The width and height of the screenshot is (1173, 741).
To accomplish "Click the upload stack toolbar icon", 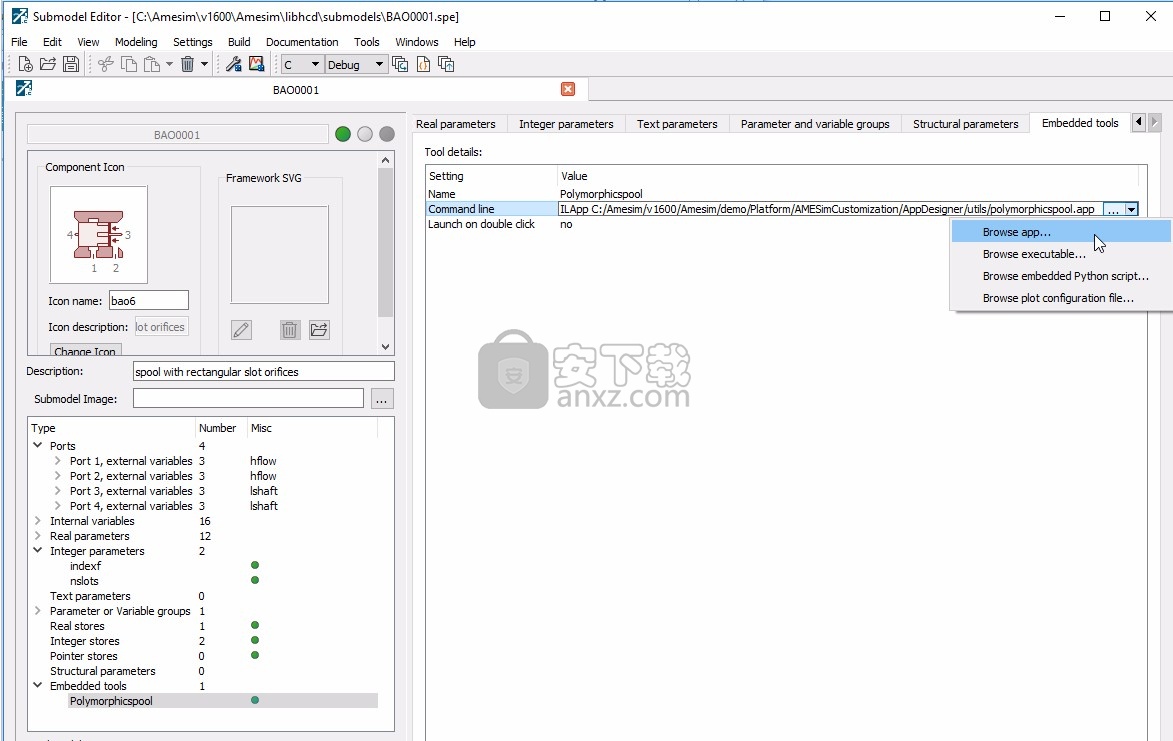I will tap(447, 64).
